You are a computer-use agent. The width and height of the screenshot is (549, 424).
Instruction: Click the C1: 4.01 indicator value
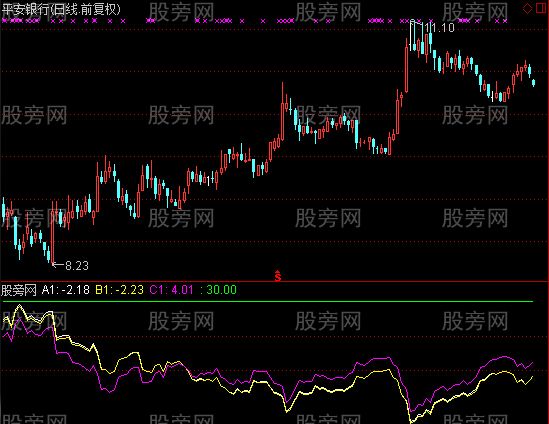(x=171, y=290)
